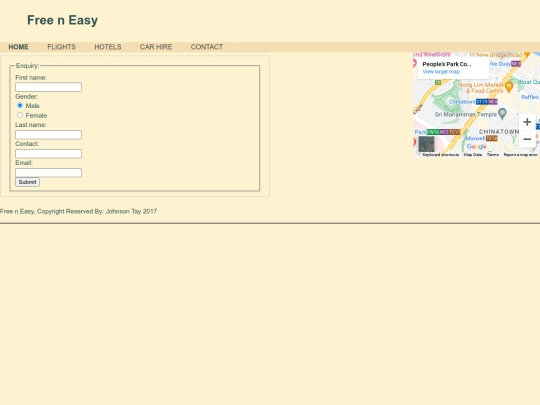Screen dimensions: 540x405
Task: Click into the Last name field
Action: 49,135
